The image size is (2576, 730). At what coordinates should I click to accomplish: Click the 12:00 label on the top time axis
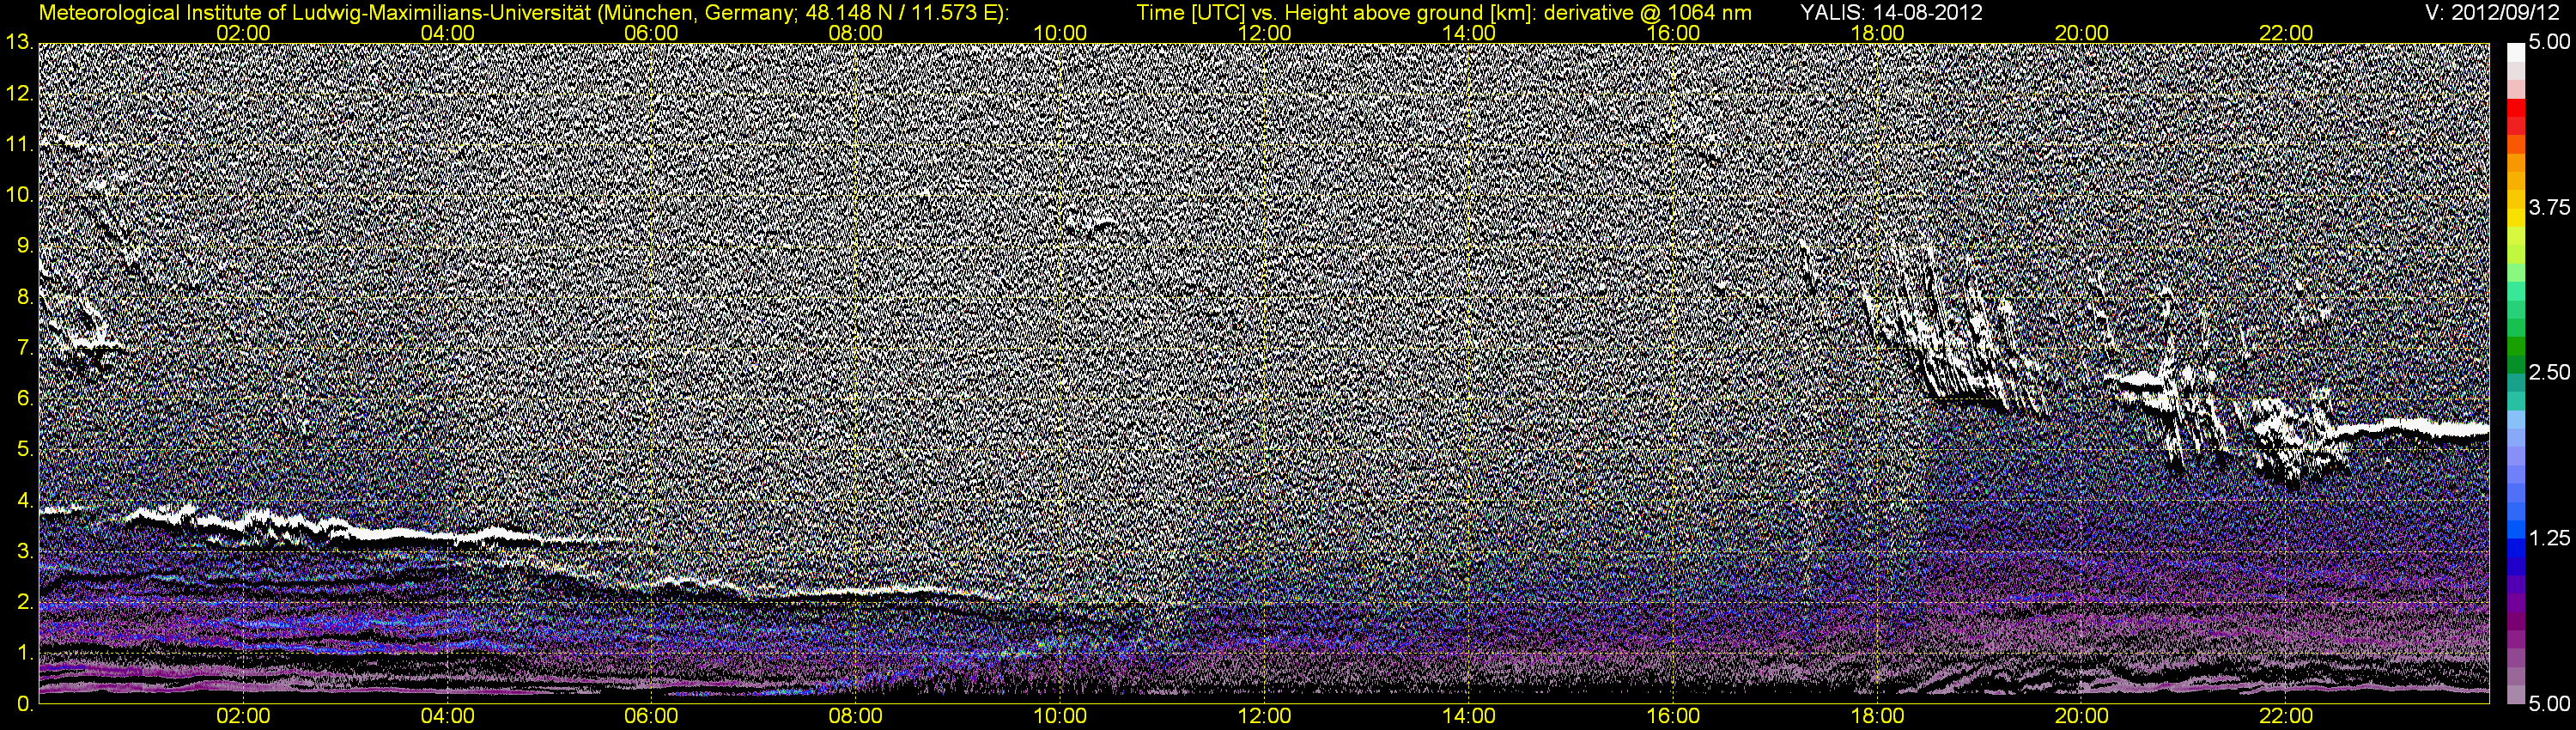tap(1264, 33)
